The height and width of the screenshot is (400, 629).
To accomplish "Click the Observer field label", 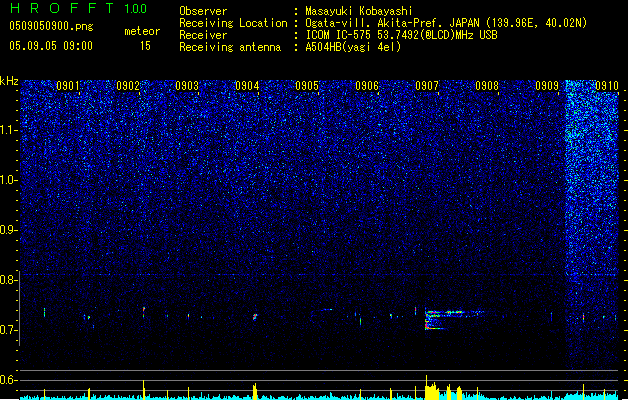I will click(203, 11).
